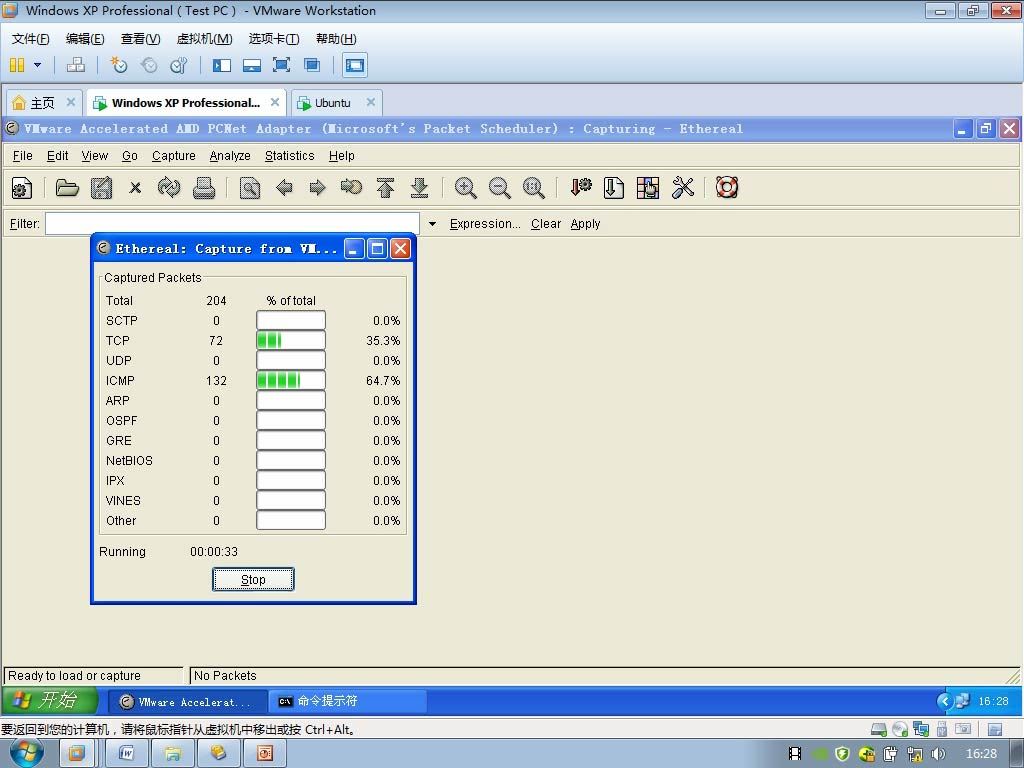Open preferences with the tools icon

(682, 188)
